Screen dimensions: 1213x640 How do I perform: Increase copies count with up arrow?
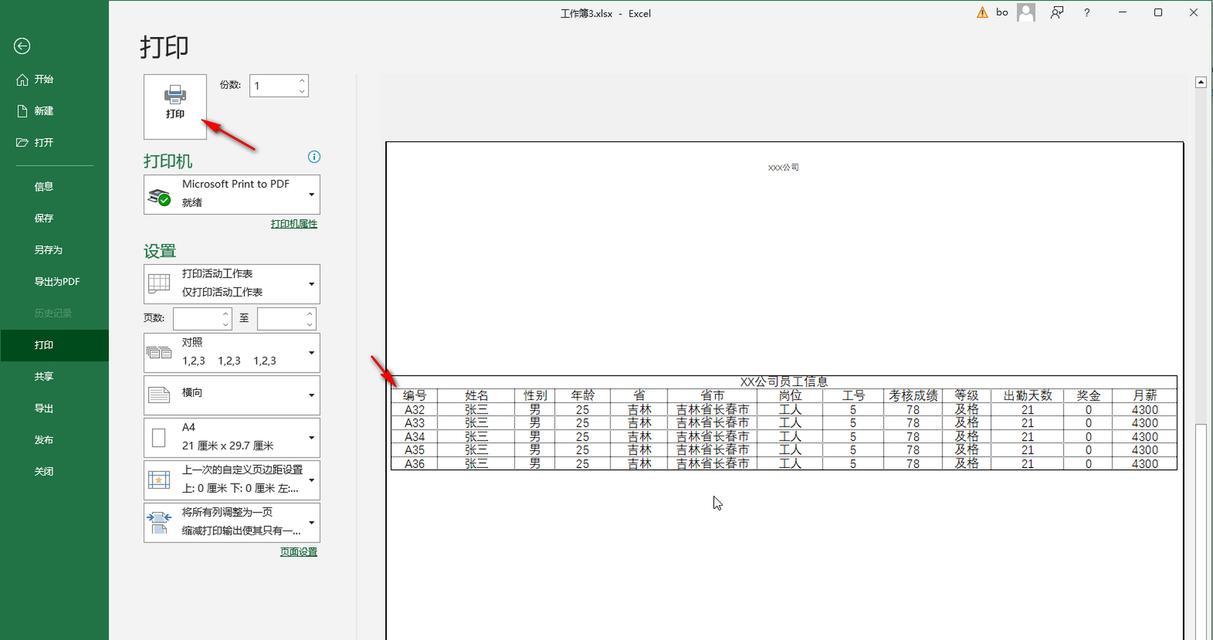(302, 80)
